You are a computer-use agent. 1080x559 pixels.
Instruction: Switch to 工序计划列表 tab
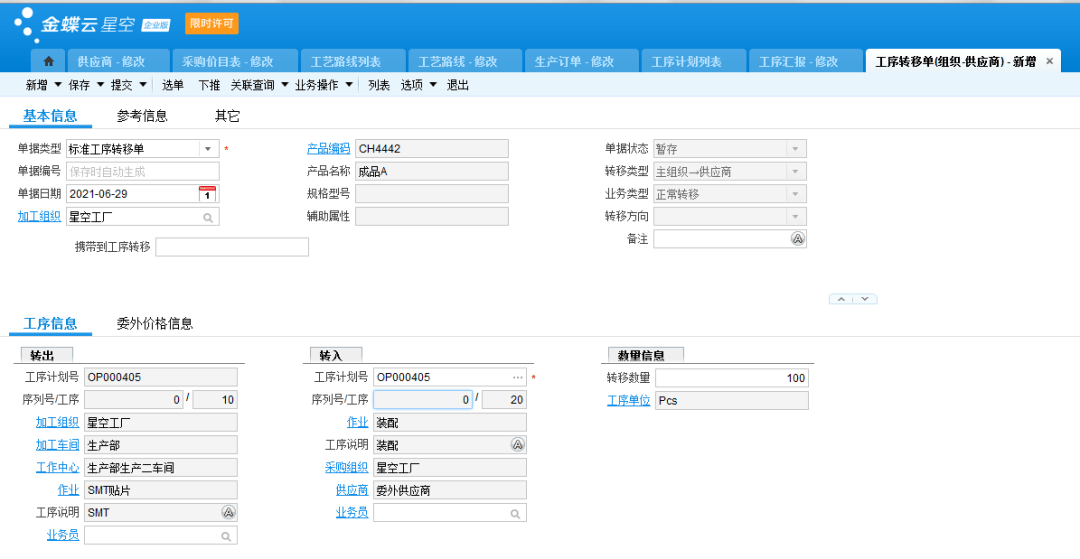click(x=694, y=61)
